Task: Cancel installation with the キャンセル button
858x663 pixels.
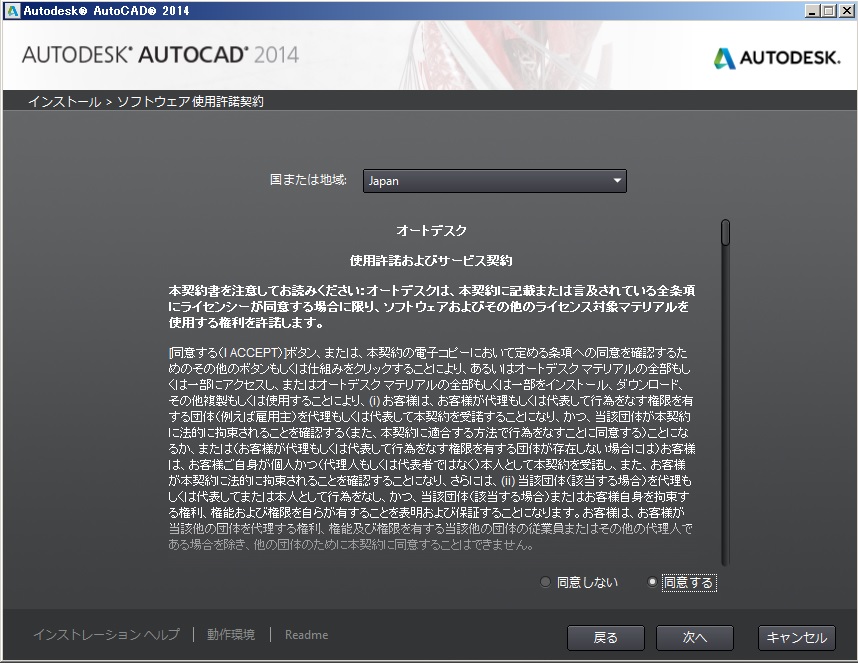Action: point(796,637)
